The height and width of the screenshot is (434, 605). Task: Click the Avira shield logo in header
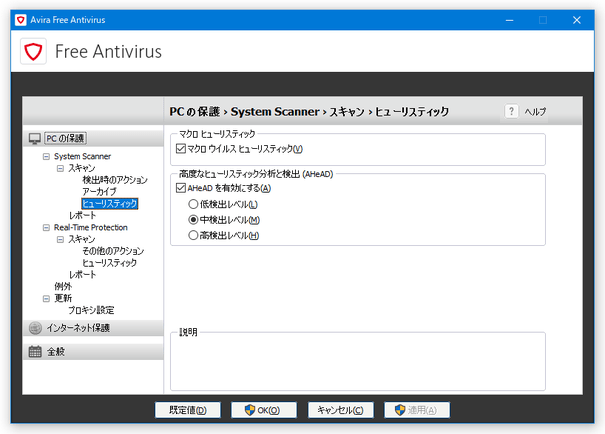tap(33, 51)
